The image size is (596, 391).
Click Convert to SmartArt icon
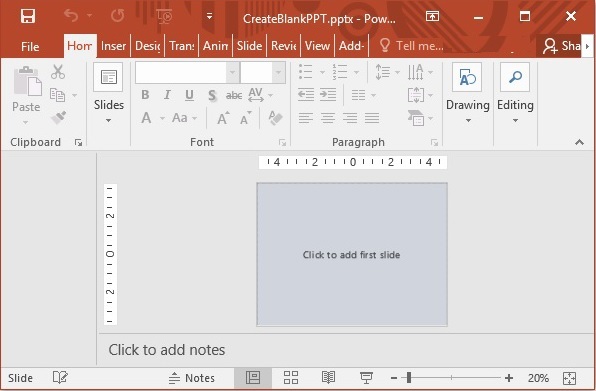(x=416, y=118)
